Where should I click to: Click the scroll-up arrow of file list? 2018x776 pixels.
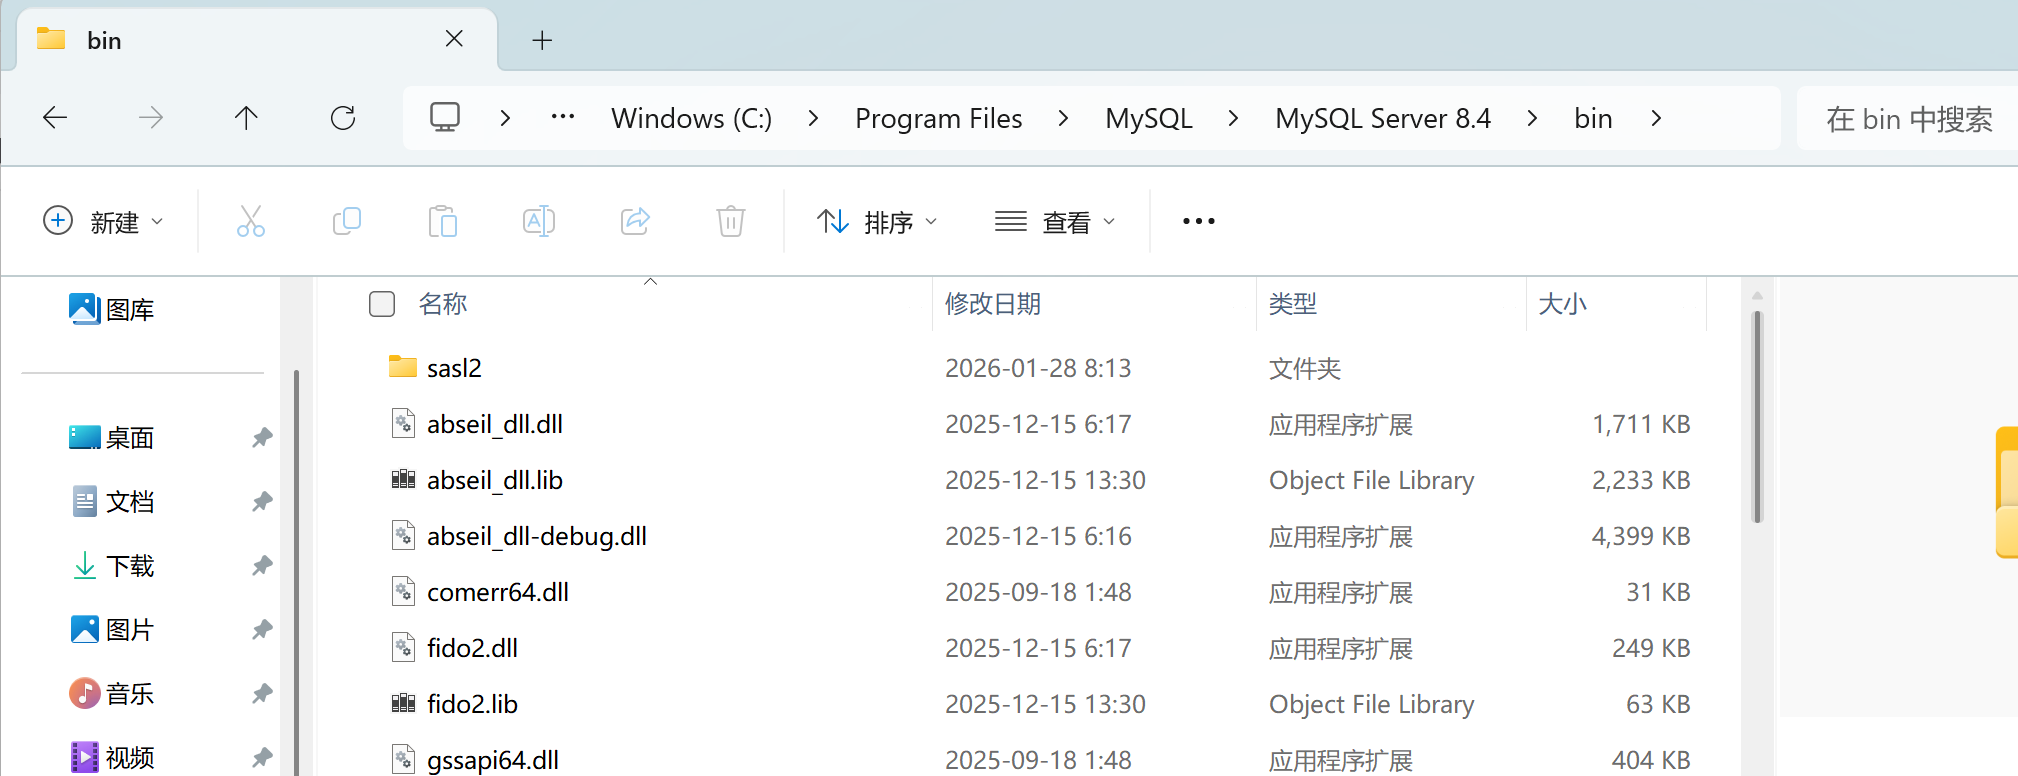click(x=1757, y=295)
